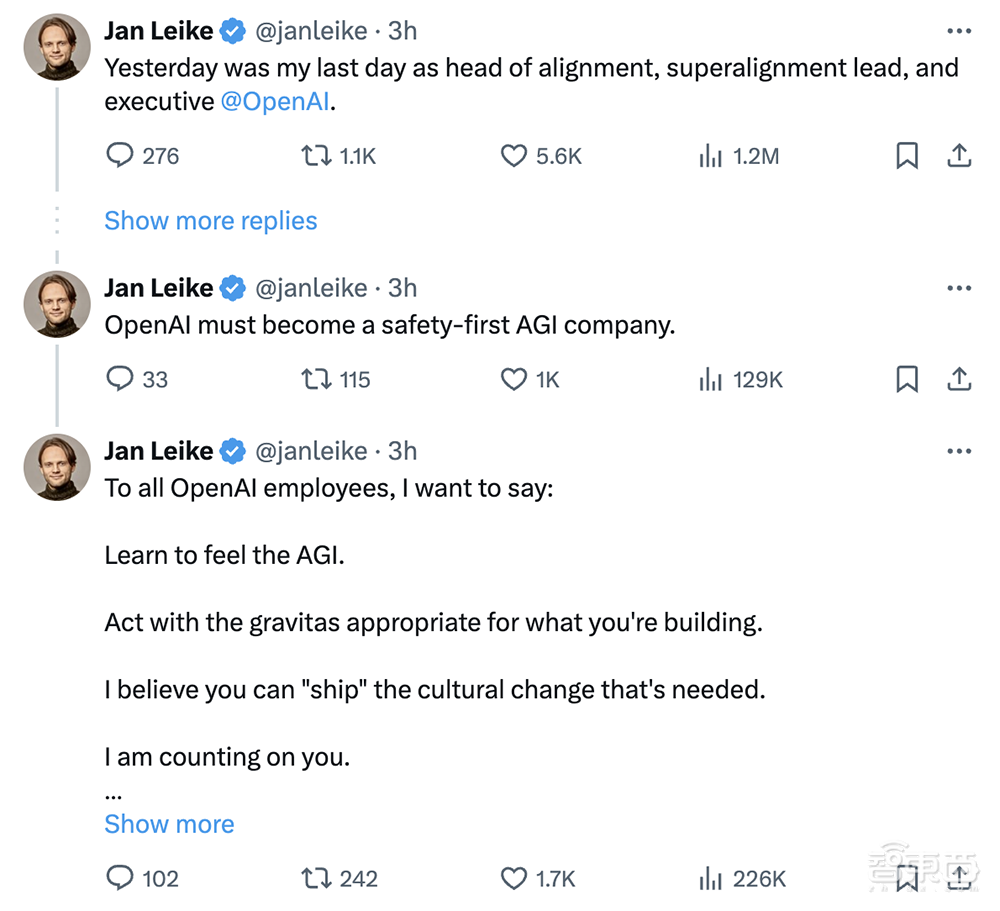View analytics for the 1.2M views tweet
Screen dimensions: 1000x911
click(x=711, y=156)
